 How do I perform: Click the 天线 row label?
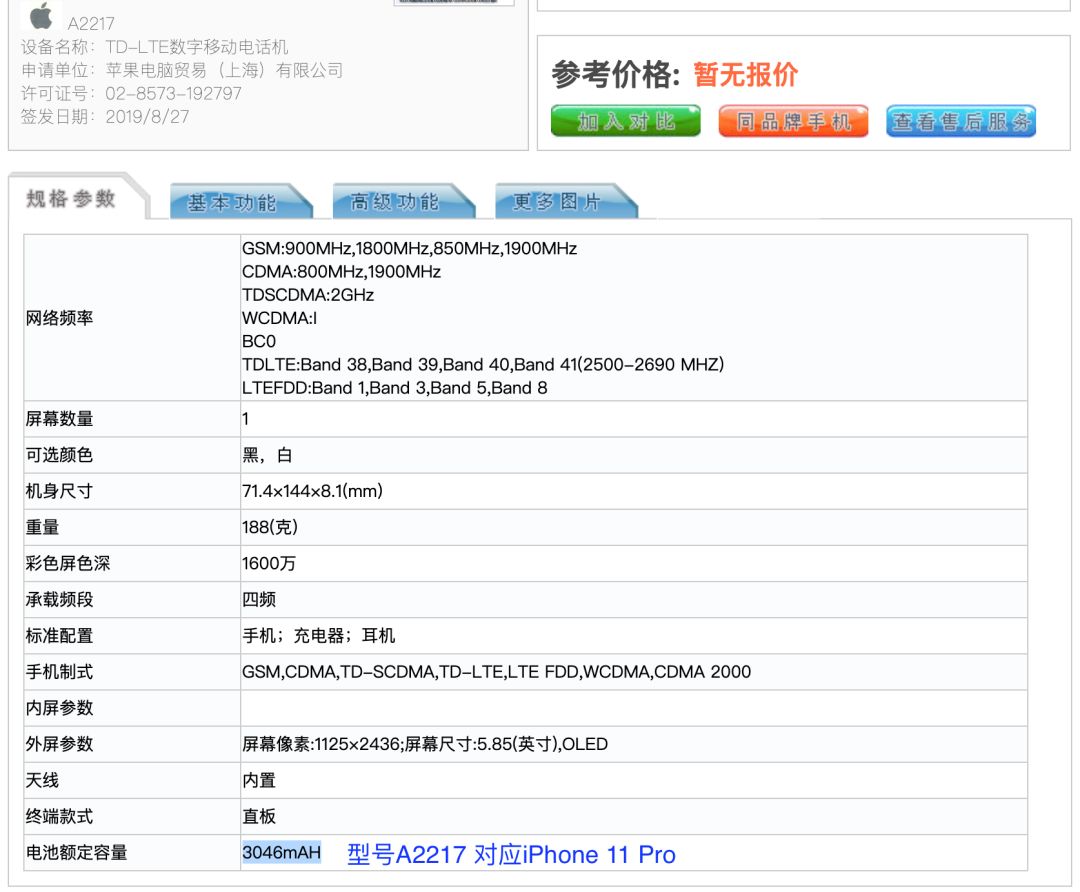(x=42, y=780)
